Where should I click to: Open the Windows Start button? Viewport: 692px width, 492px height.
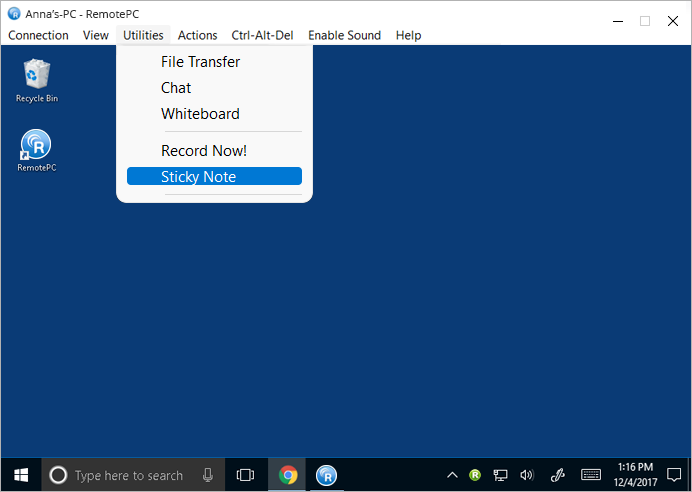[x=21, y=475]
